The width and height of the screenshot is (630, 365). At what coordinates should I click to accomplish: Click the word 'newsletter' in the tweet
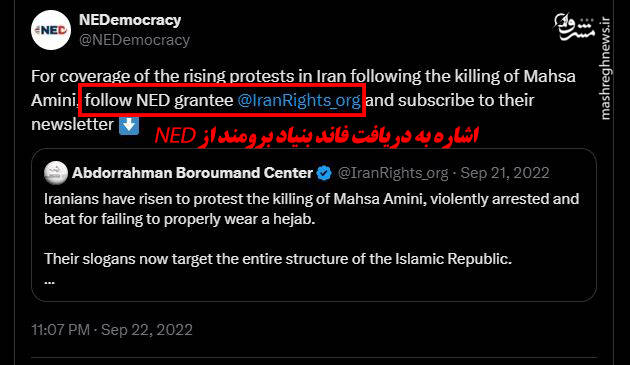pyautogui.click(x=72, y=125)
